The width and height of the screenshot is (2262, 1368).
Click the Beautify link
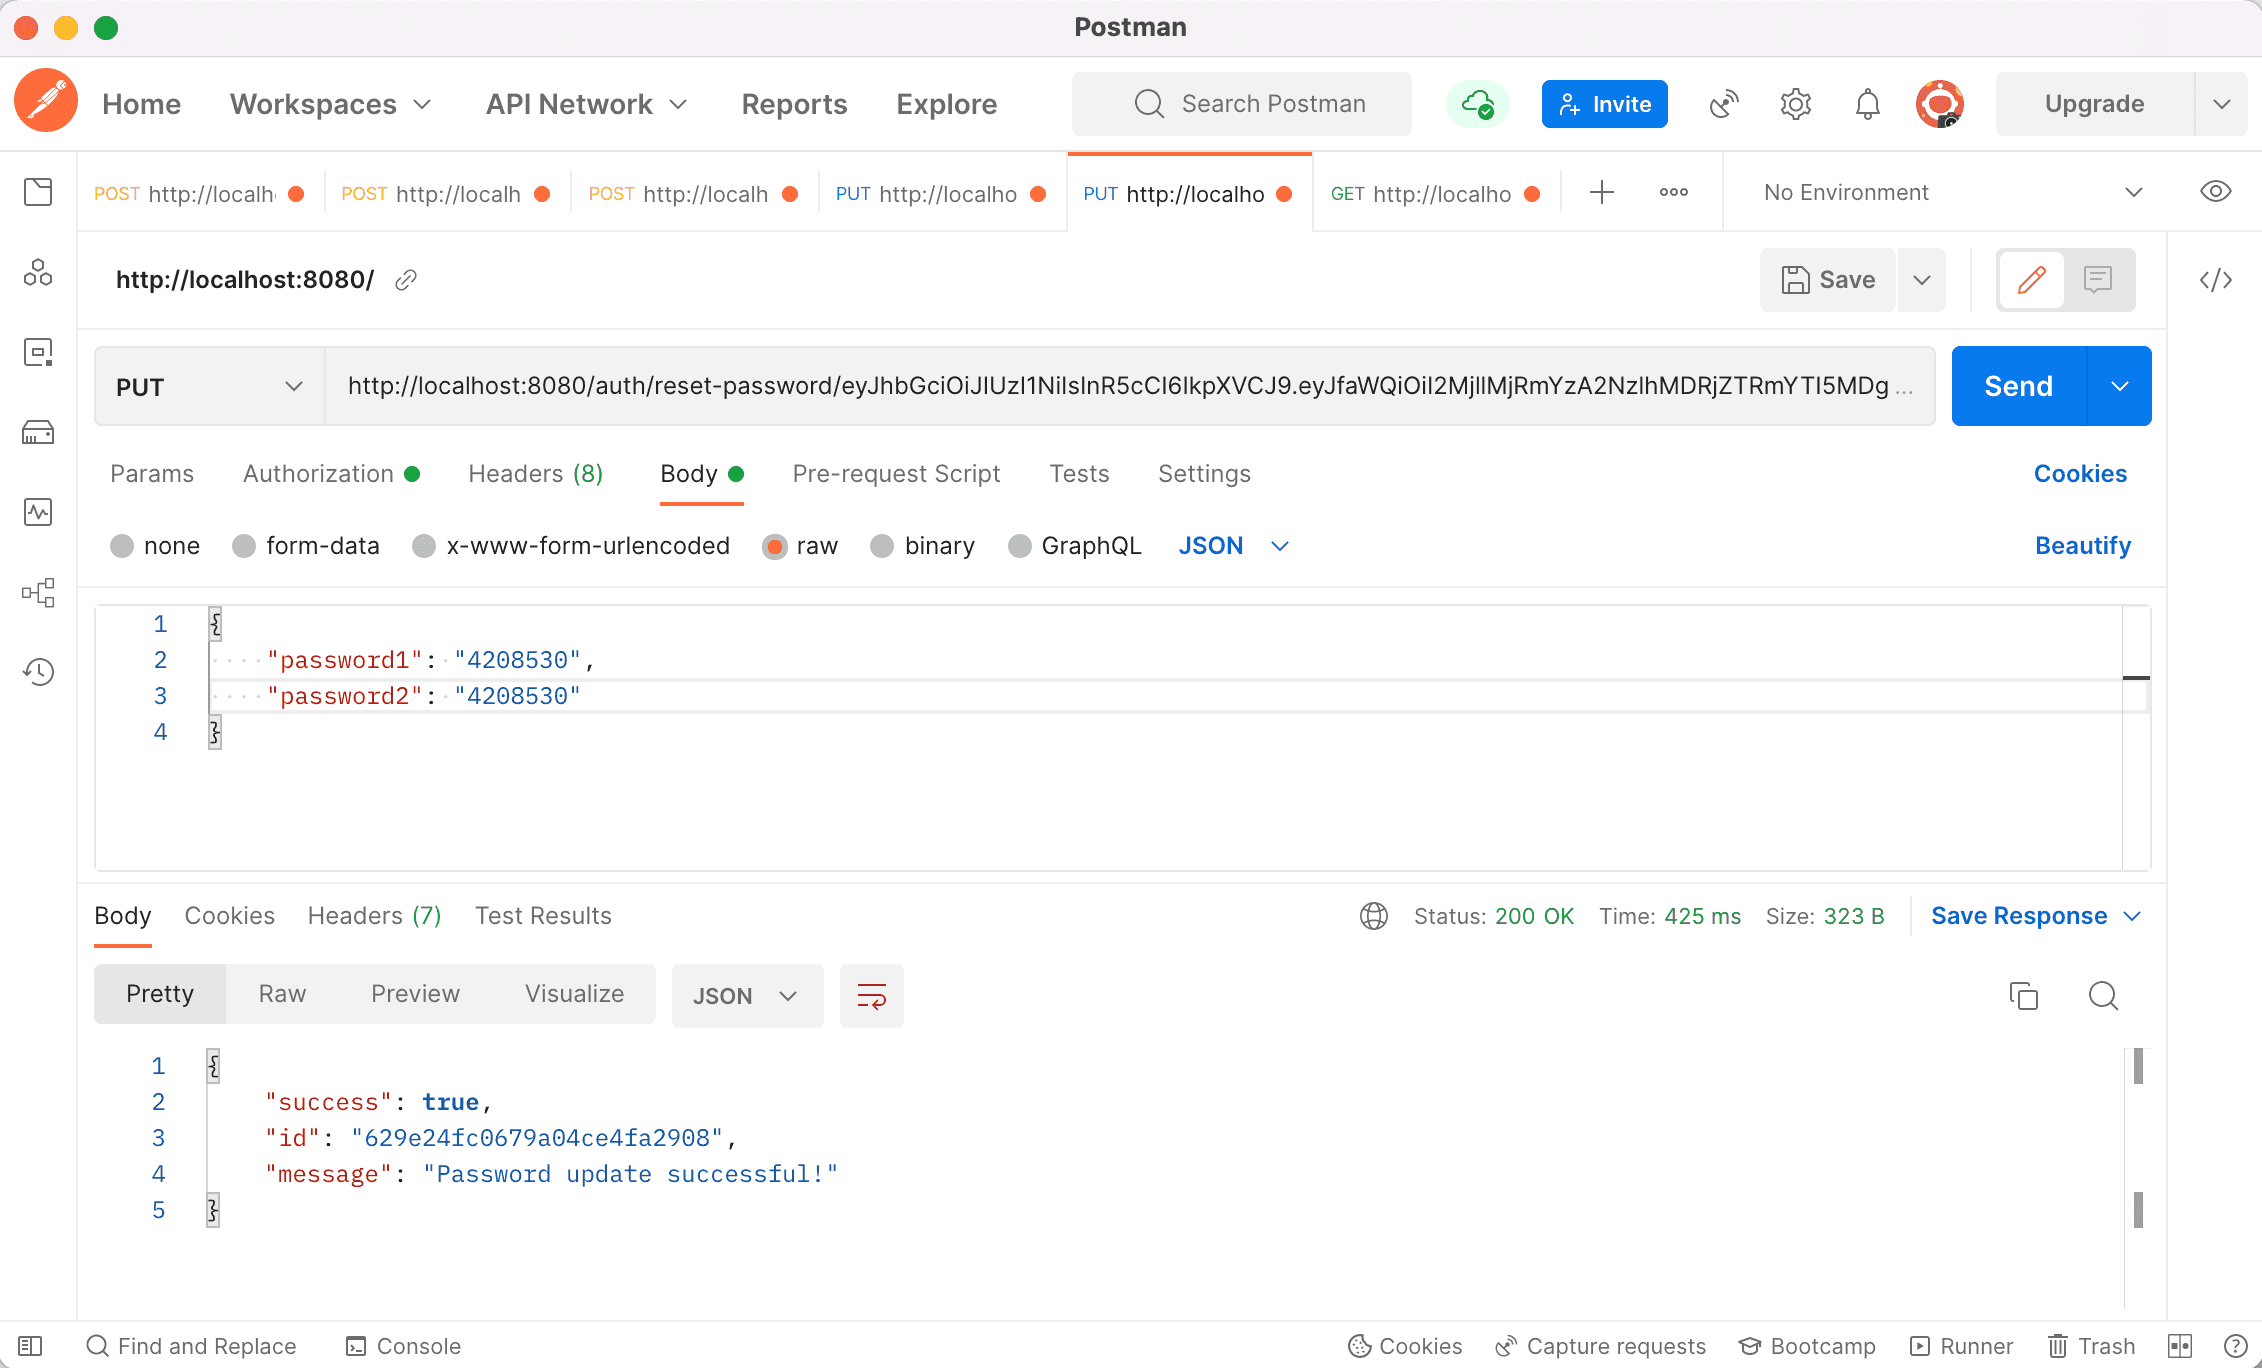[x=2082, y=546]
